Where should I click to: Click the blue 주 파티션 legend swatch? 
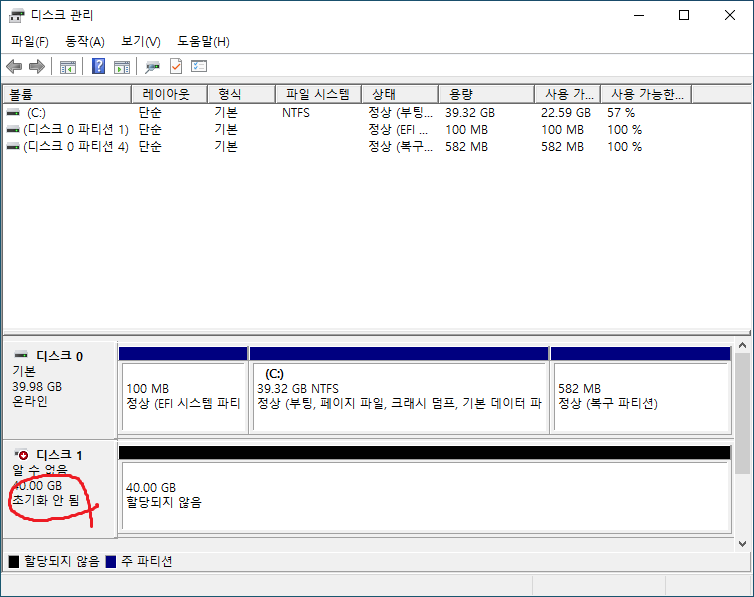111,561
